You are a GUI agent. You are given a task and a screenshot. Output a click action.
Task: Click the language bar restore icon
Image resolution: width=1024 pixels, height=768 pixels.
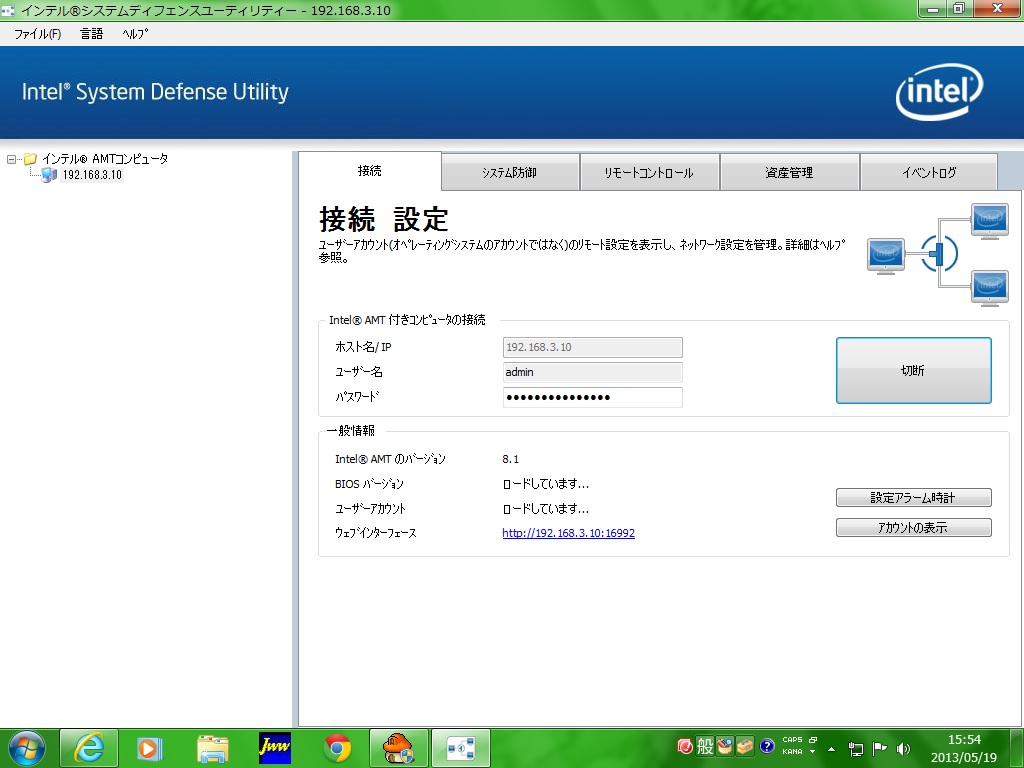coord(813,740)
